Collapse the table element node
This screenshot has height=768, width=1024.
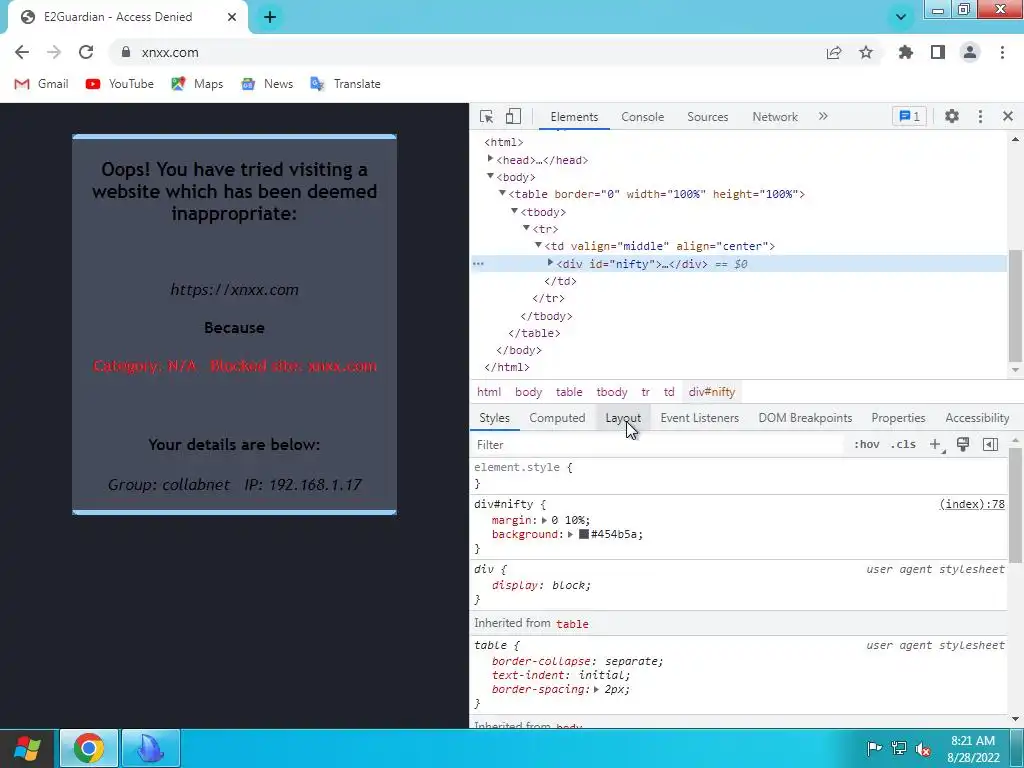coord(502,193)
